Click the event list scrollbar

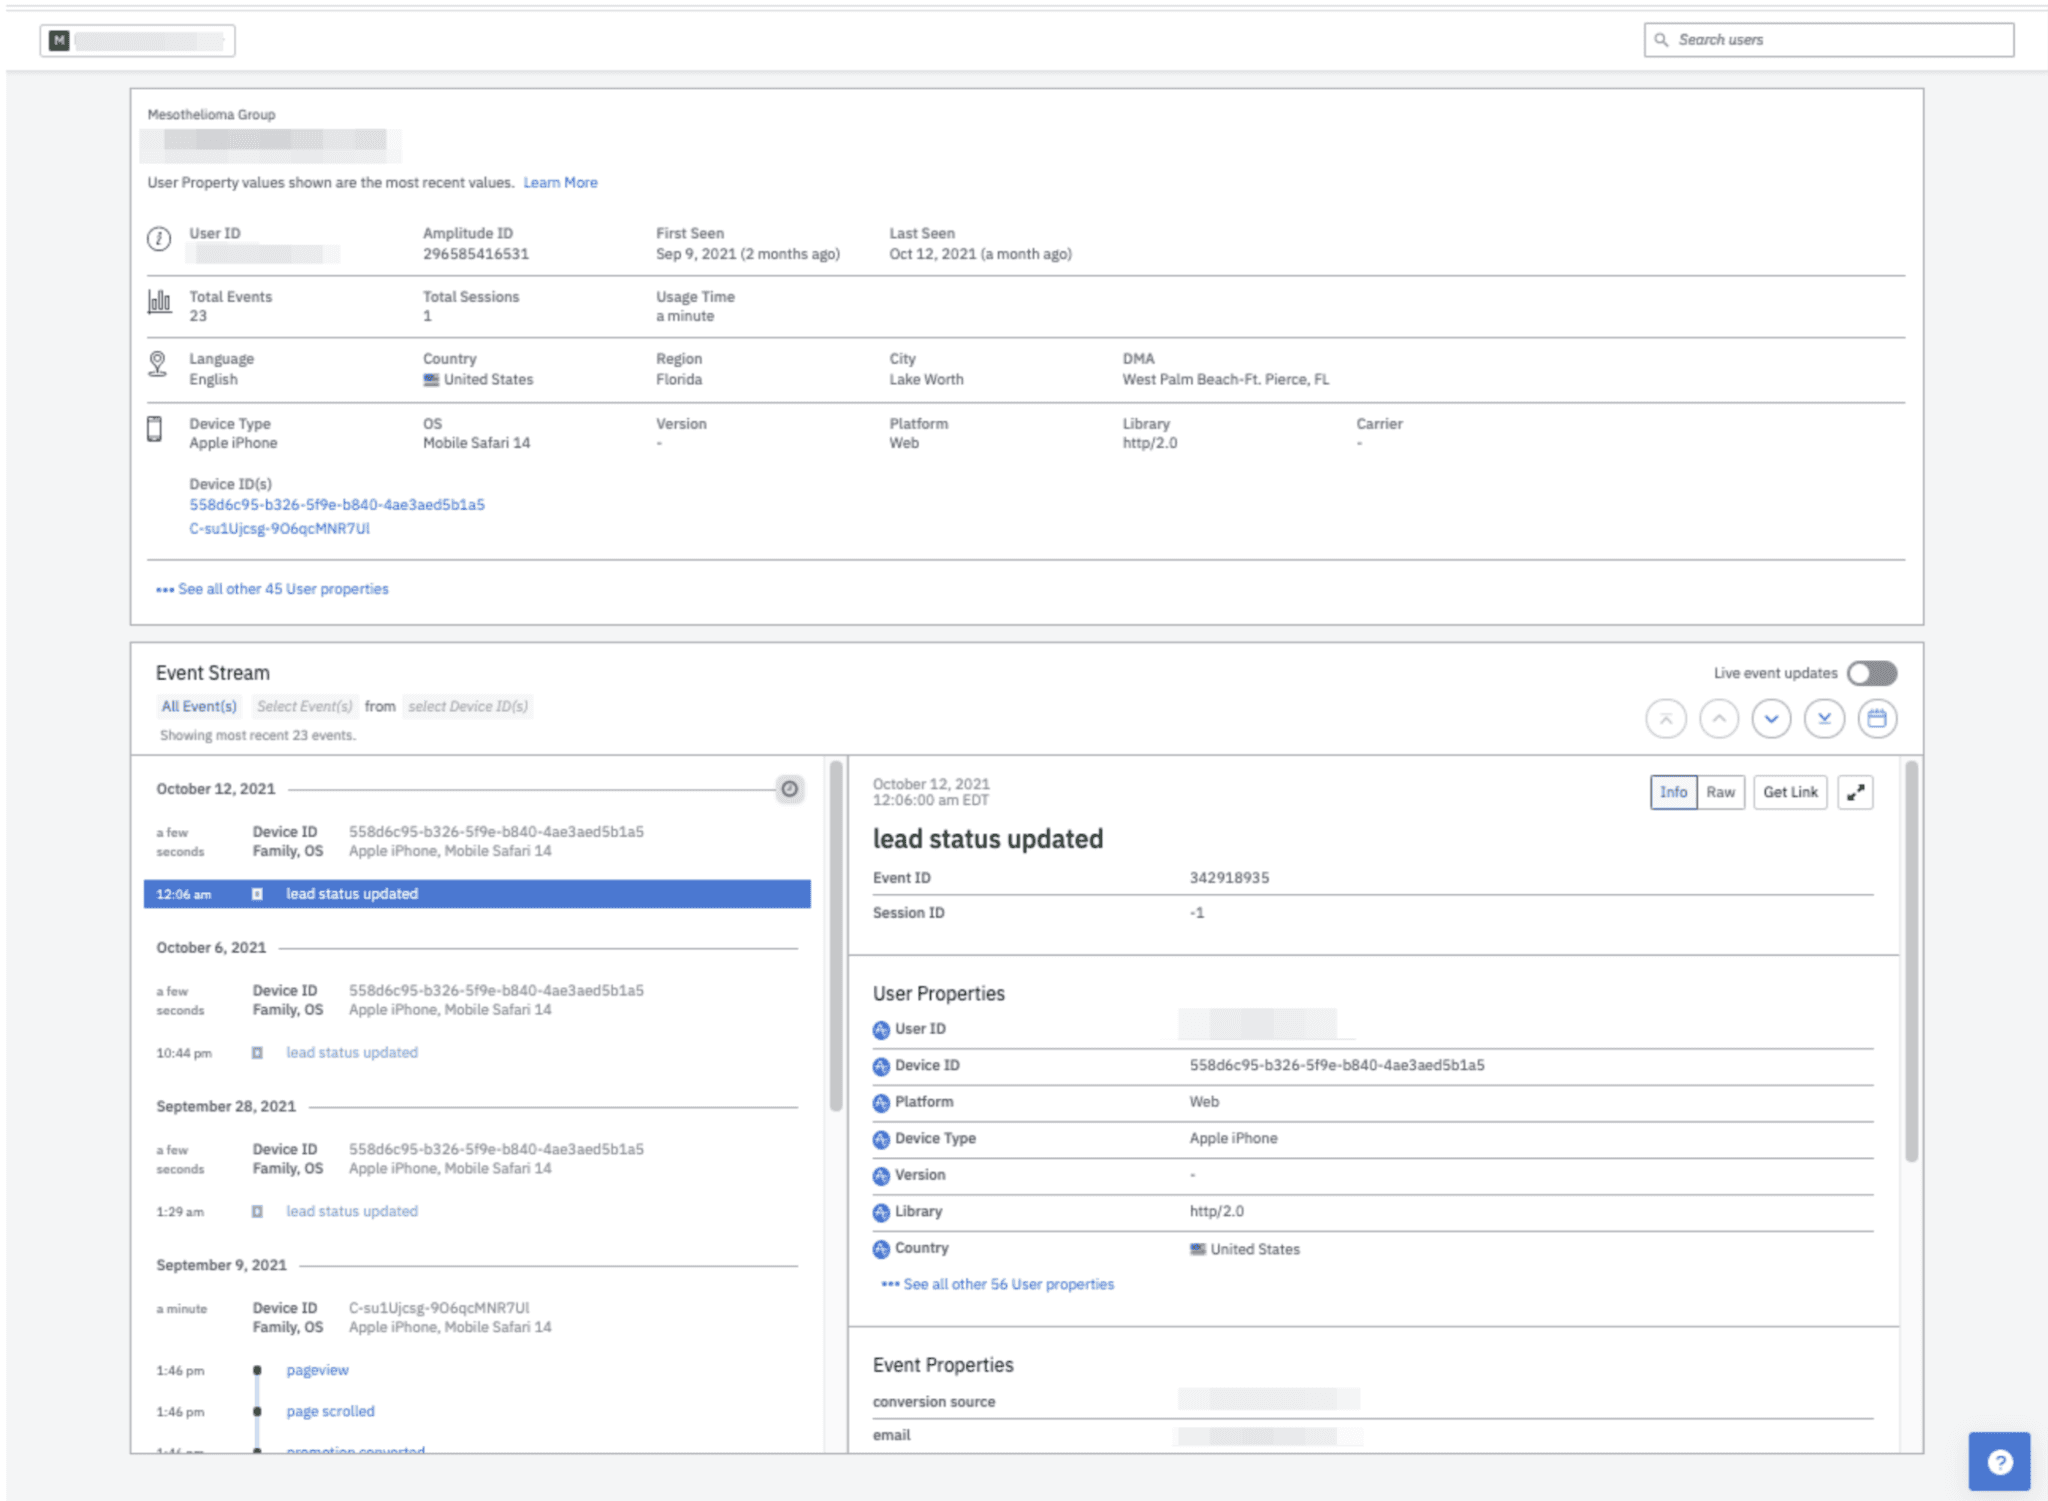click(x=835, y=936)
